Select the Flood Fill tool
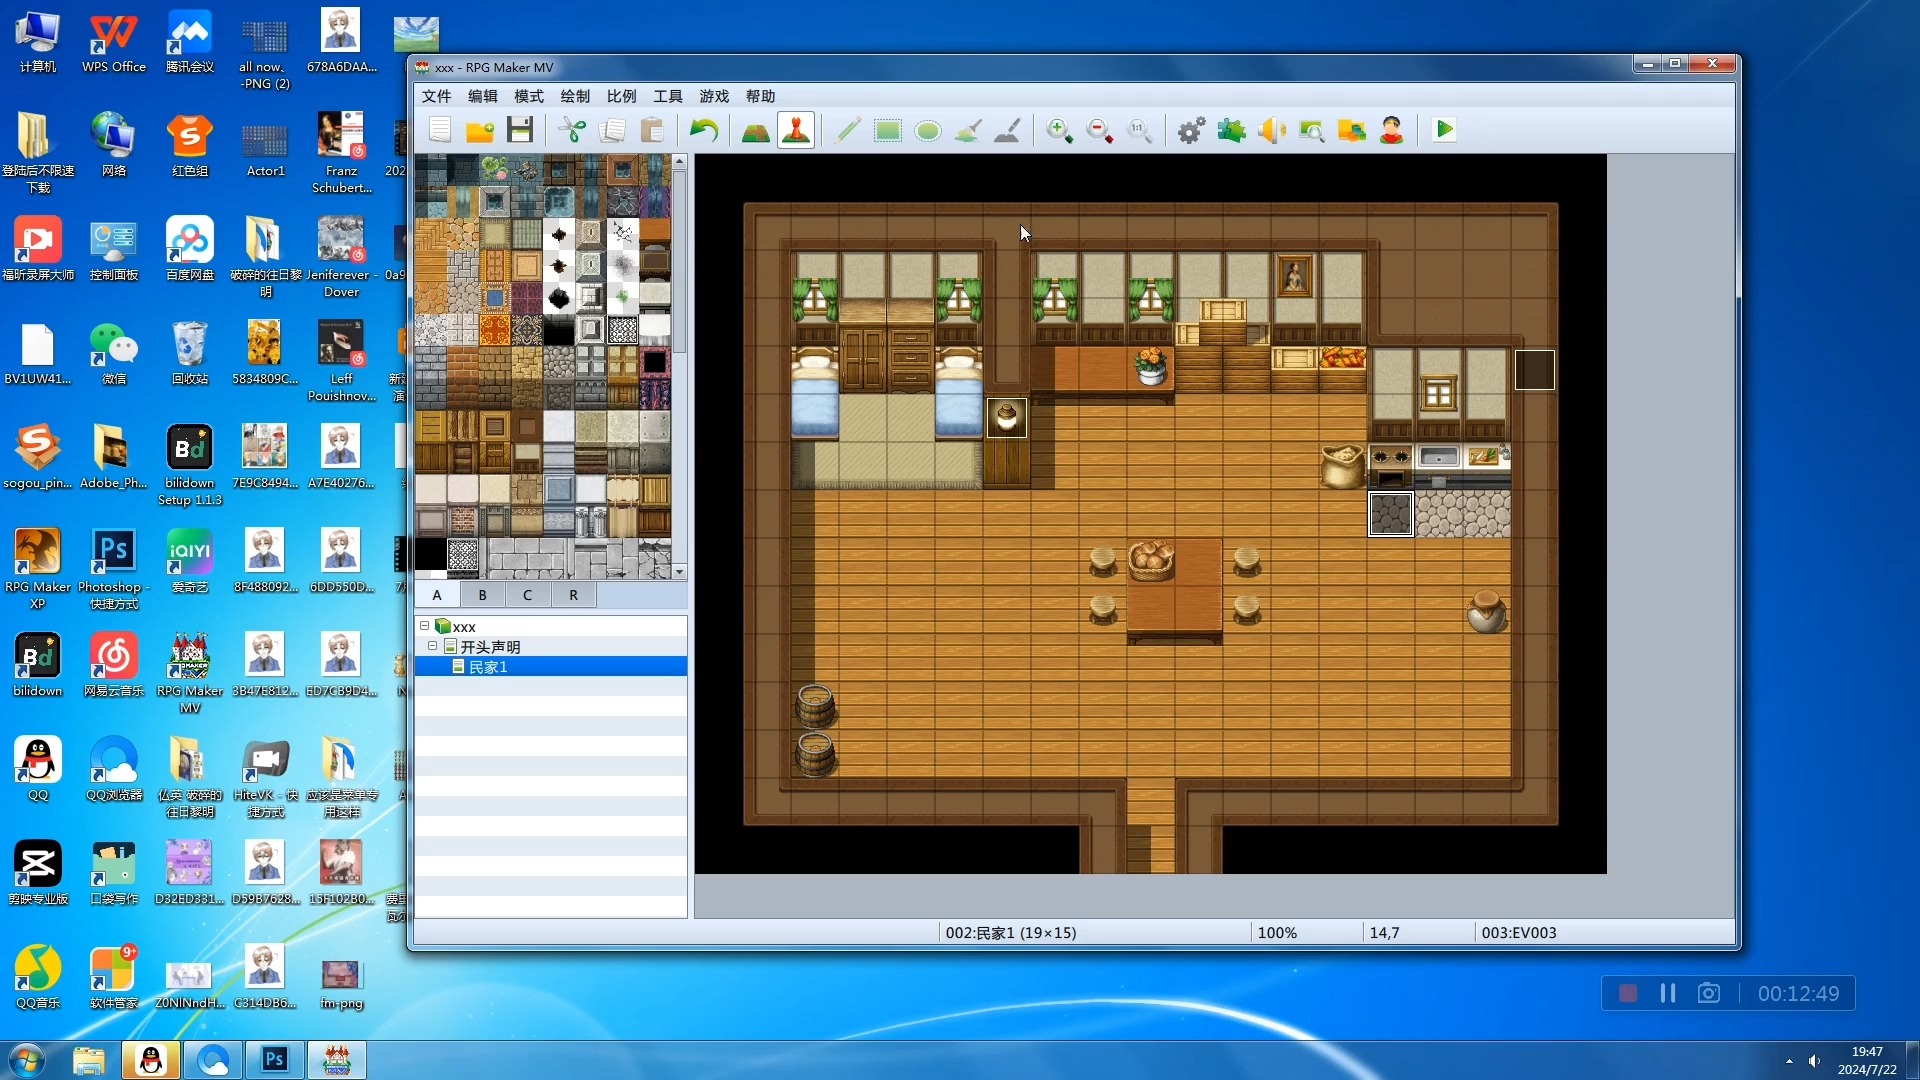1920x1080 pixels. (x=968, y=130)
